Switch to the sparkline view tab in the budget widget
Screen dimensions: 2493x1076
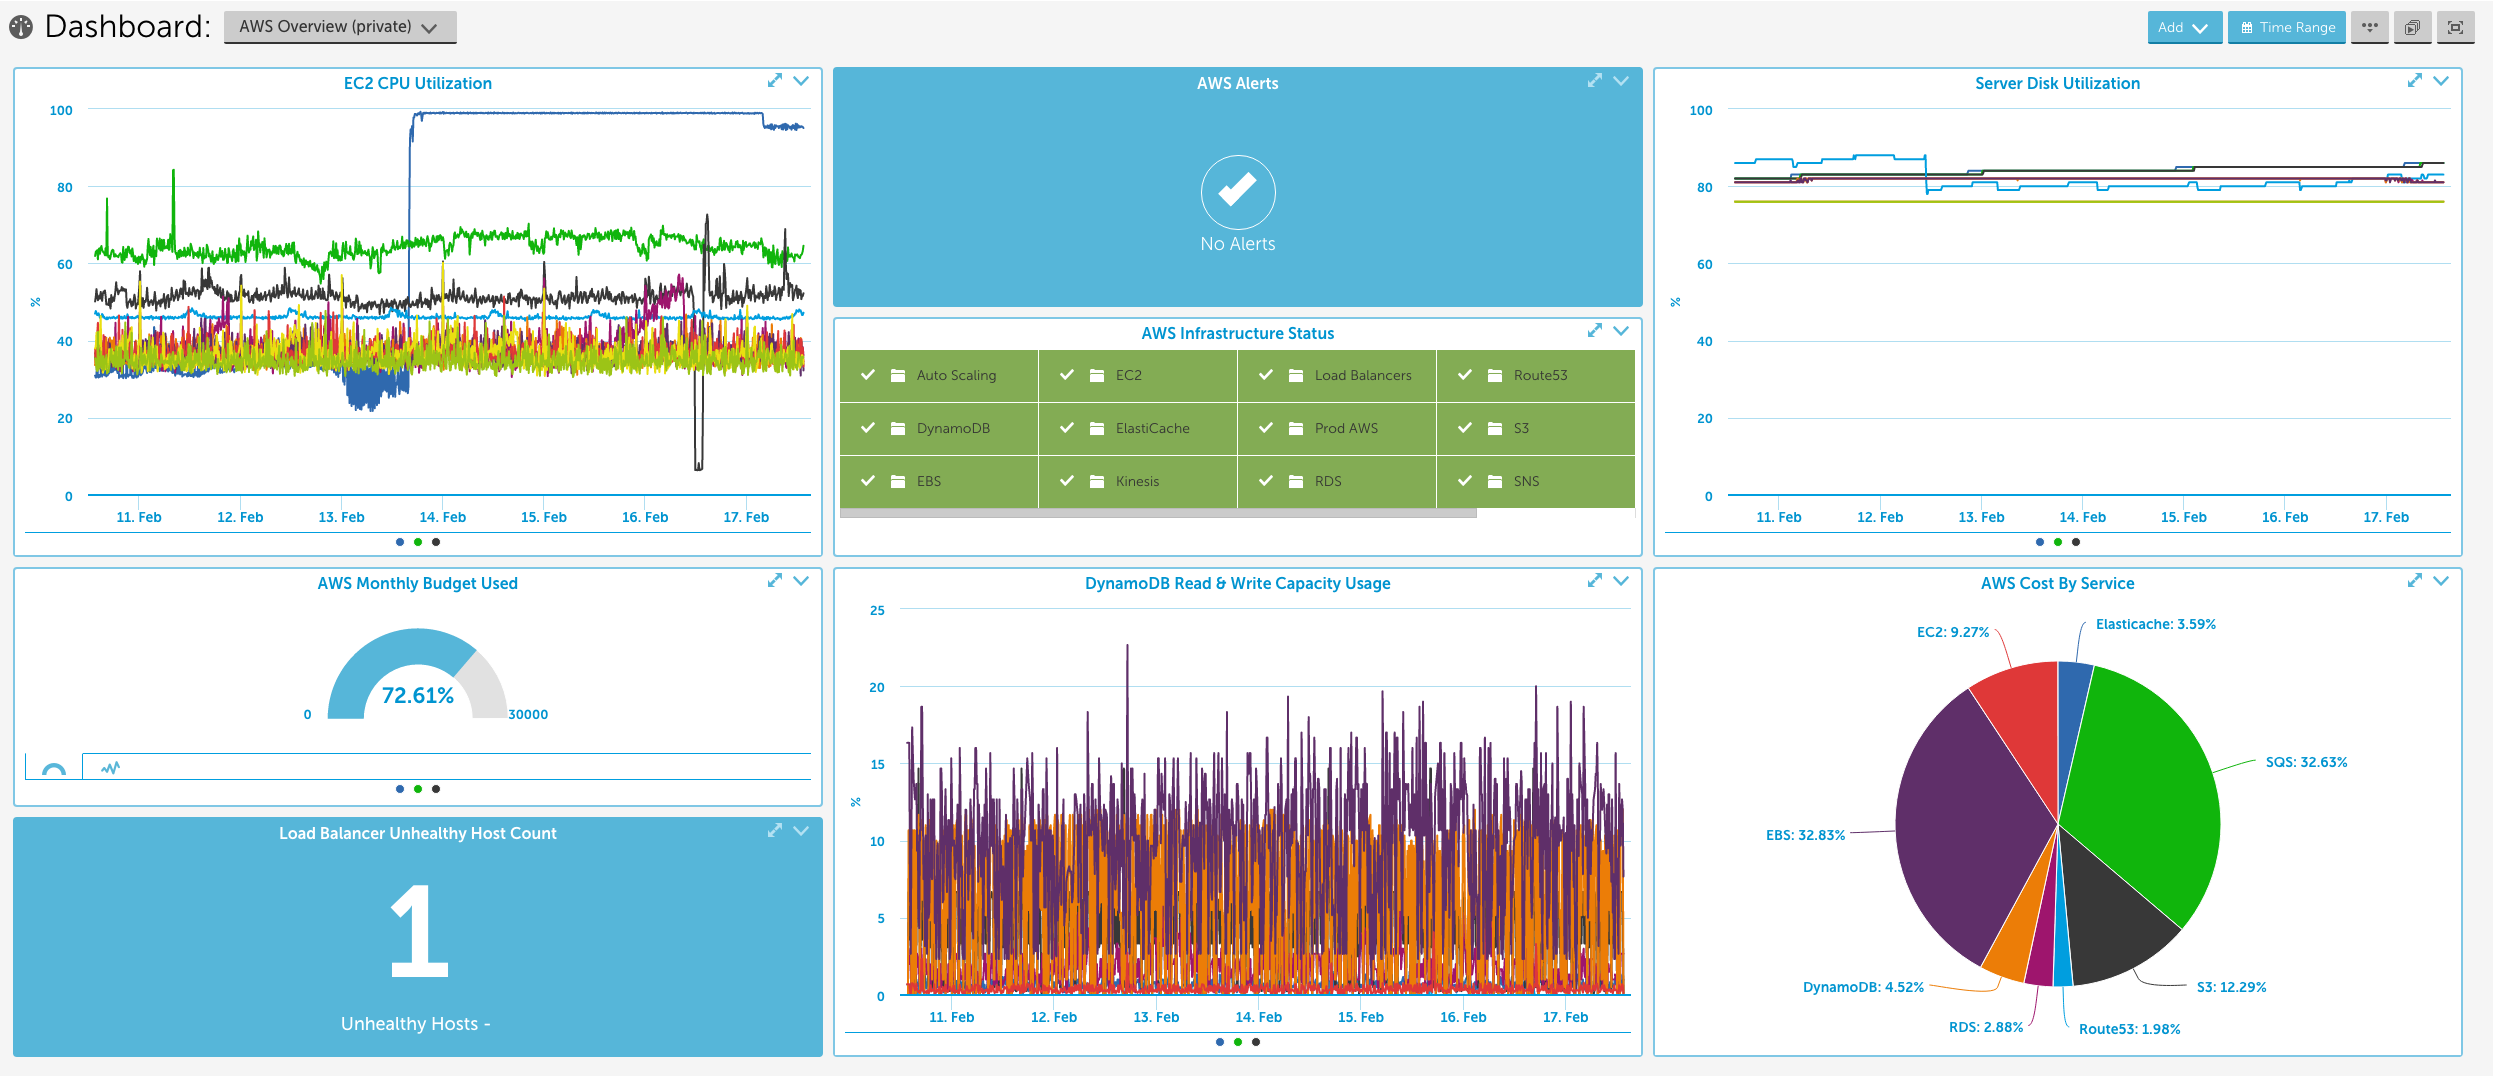tap(108, 768)
